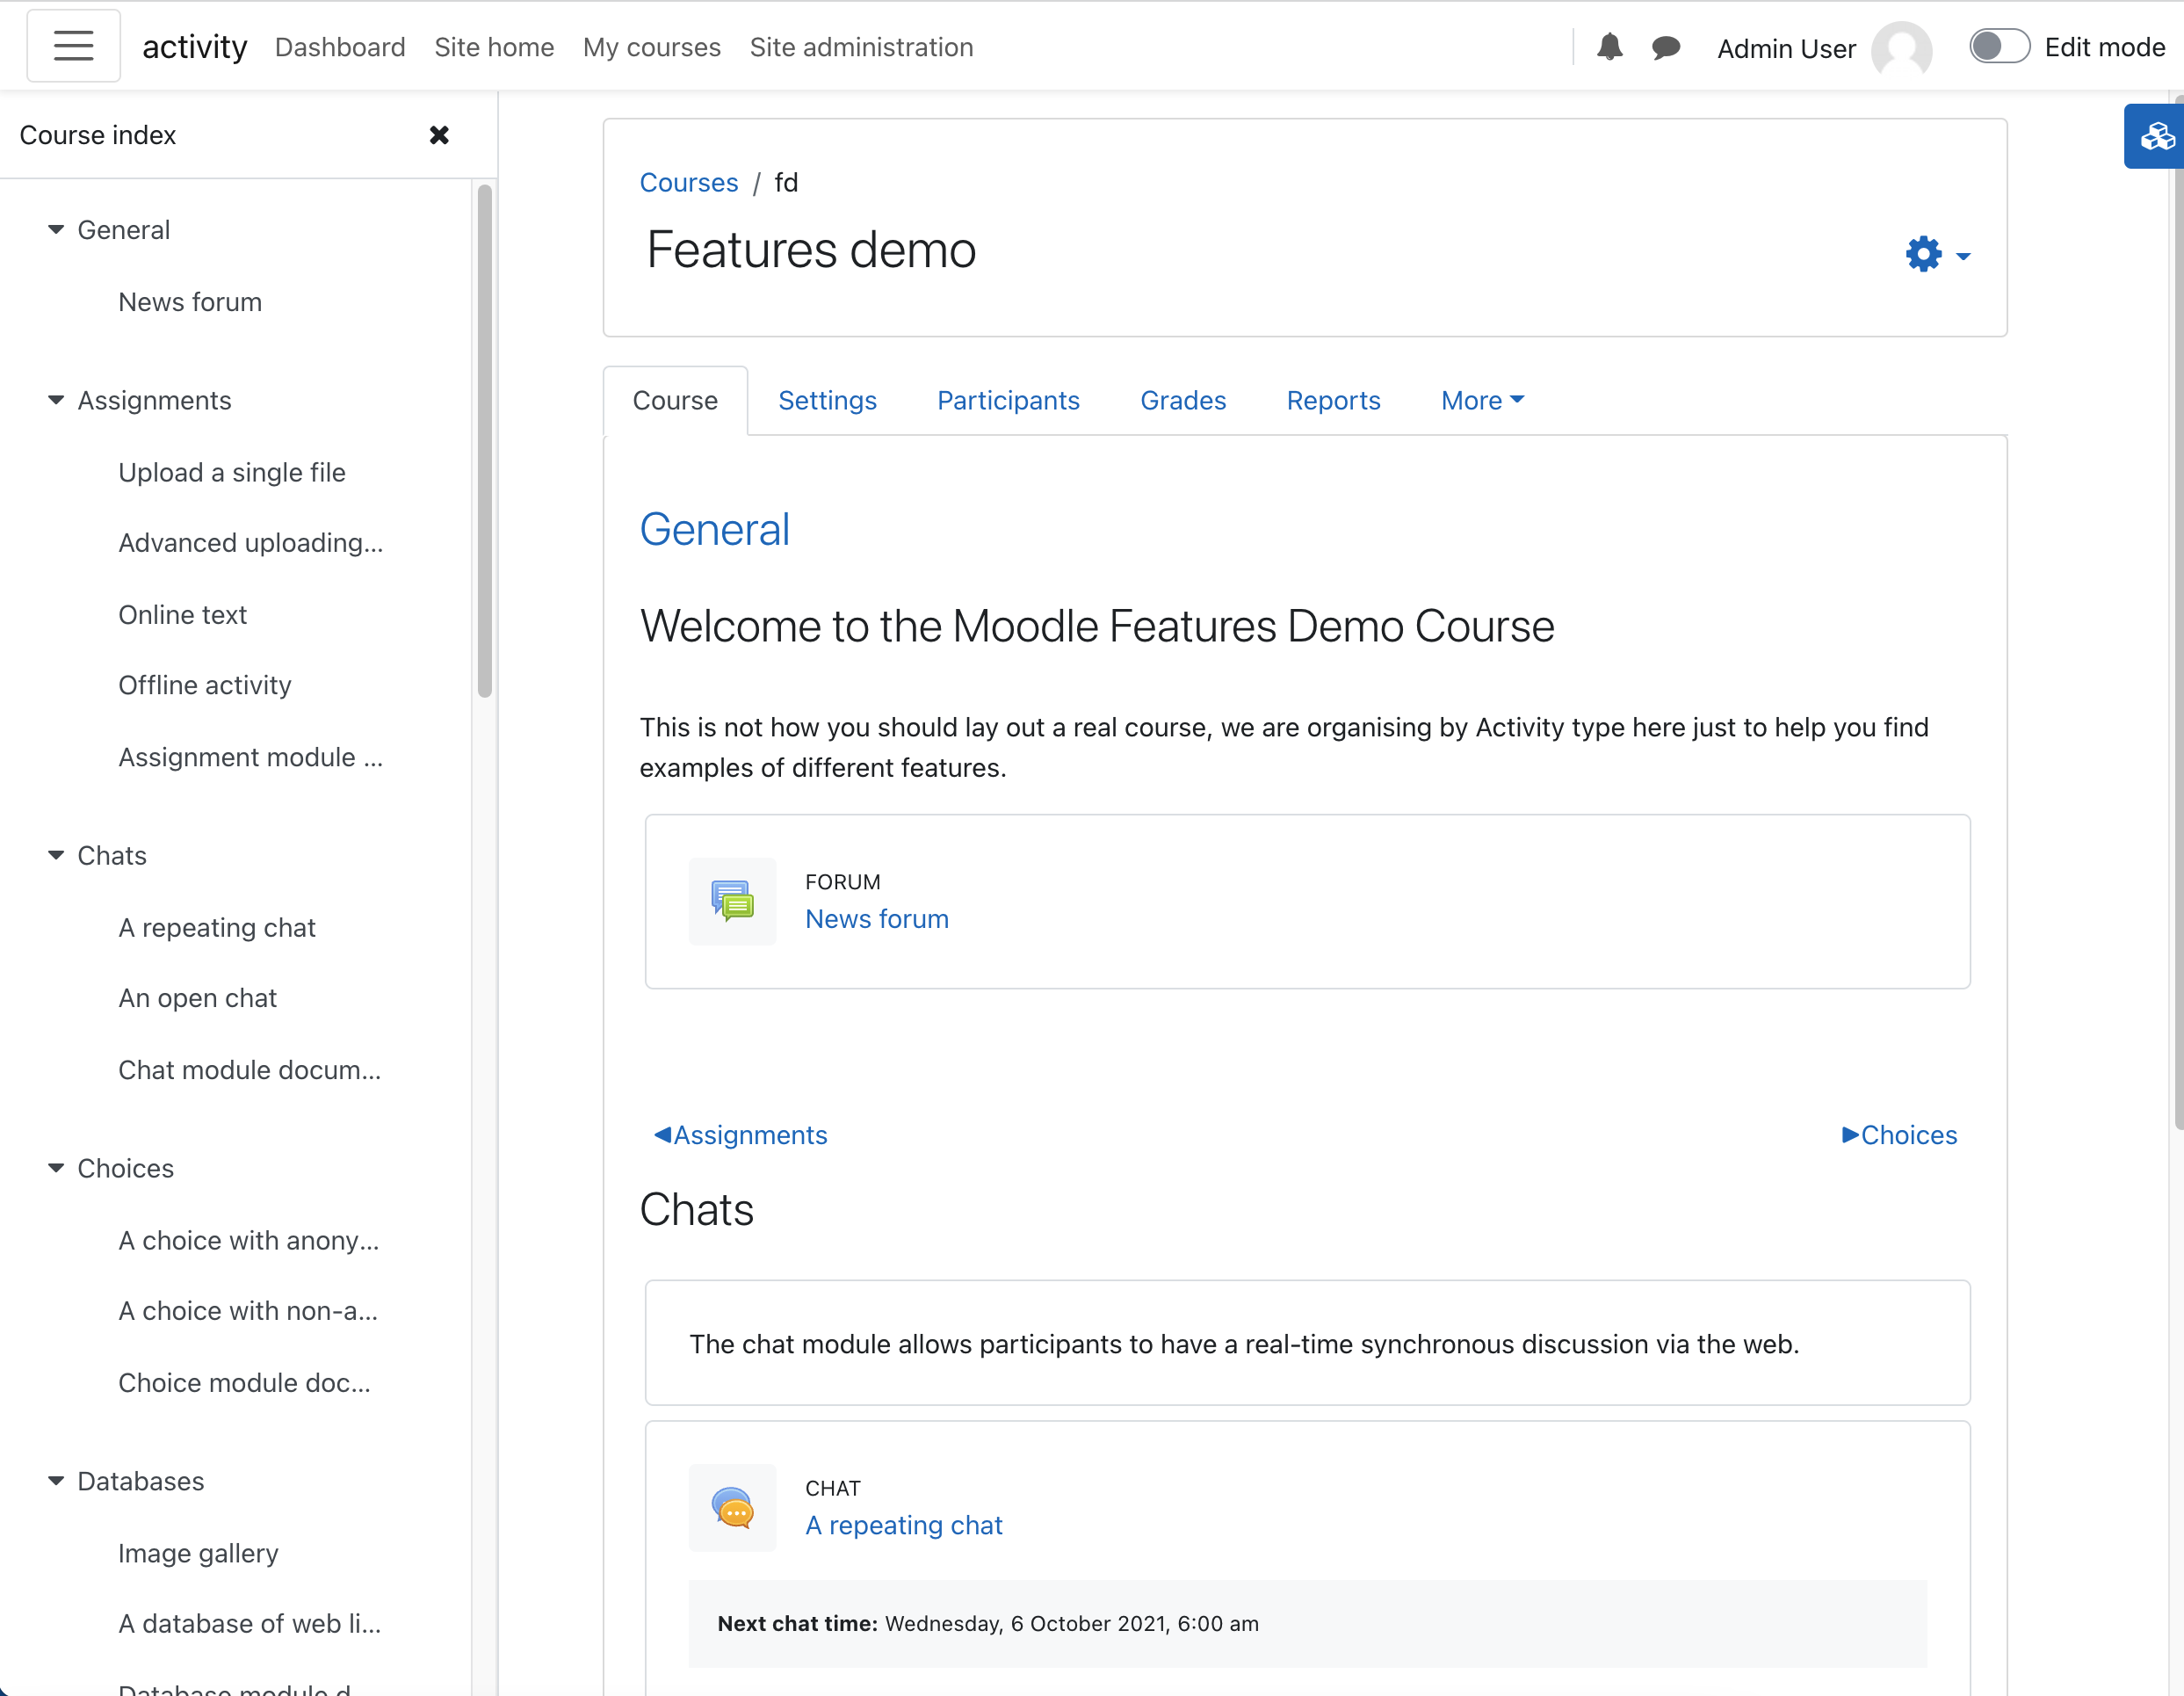The image size is (2184, 1696).
Task: Collapse the Assignments section in index
Action: point(56,400)
